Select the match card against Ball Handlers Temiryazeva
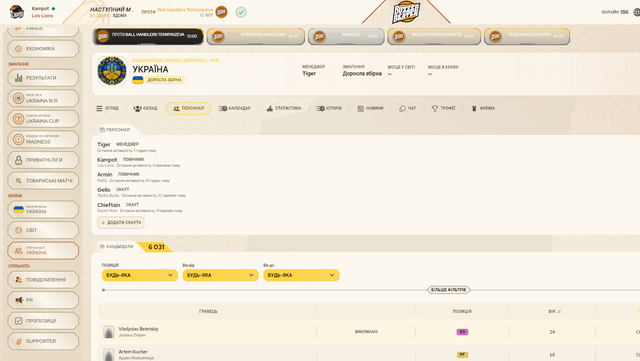Image resolution: width=640 pixels, height=361 pixels. pos(148,36)
